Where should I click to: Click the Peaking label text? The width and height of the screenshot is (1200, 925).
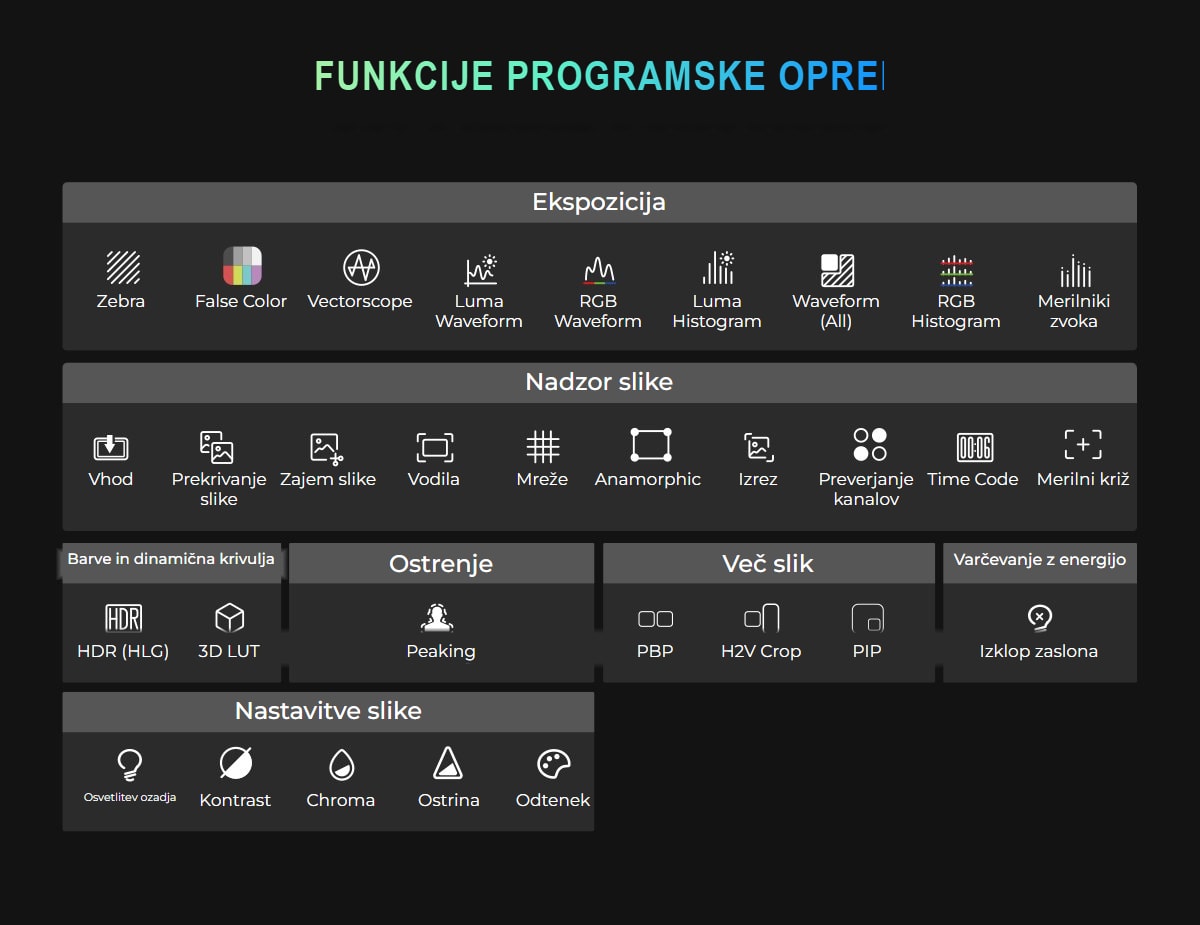pyautogui.click(x=441, y=651)
